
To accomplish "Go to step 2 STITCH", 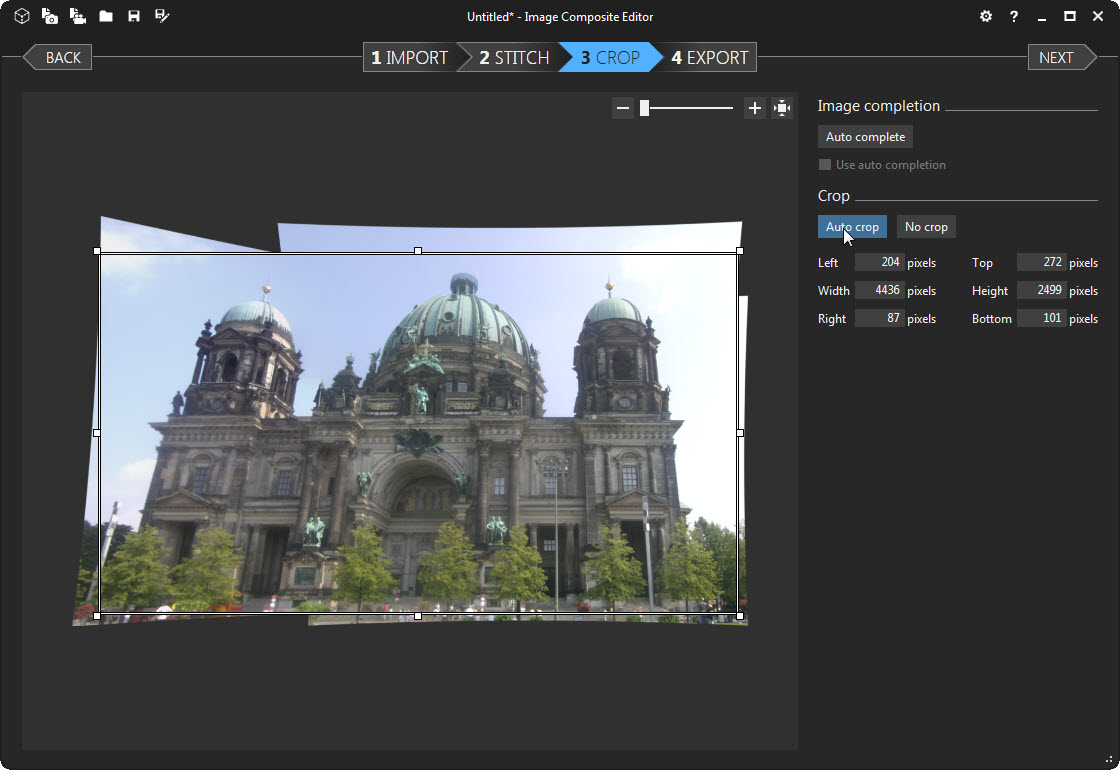I will coord(514,57).
